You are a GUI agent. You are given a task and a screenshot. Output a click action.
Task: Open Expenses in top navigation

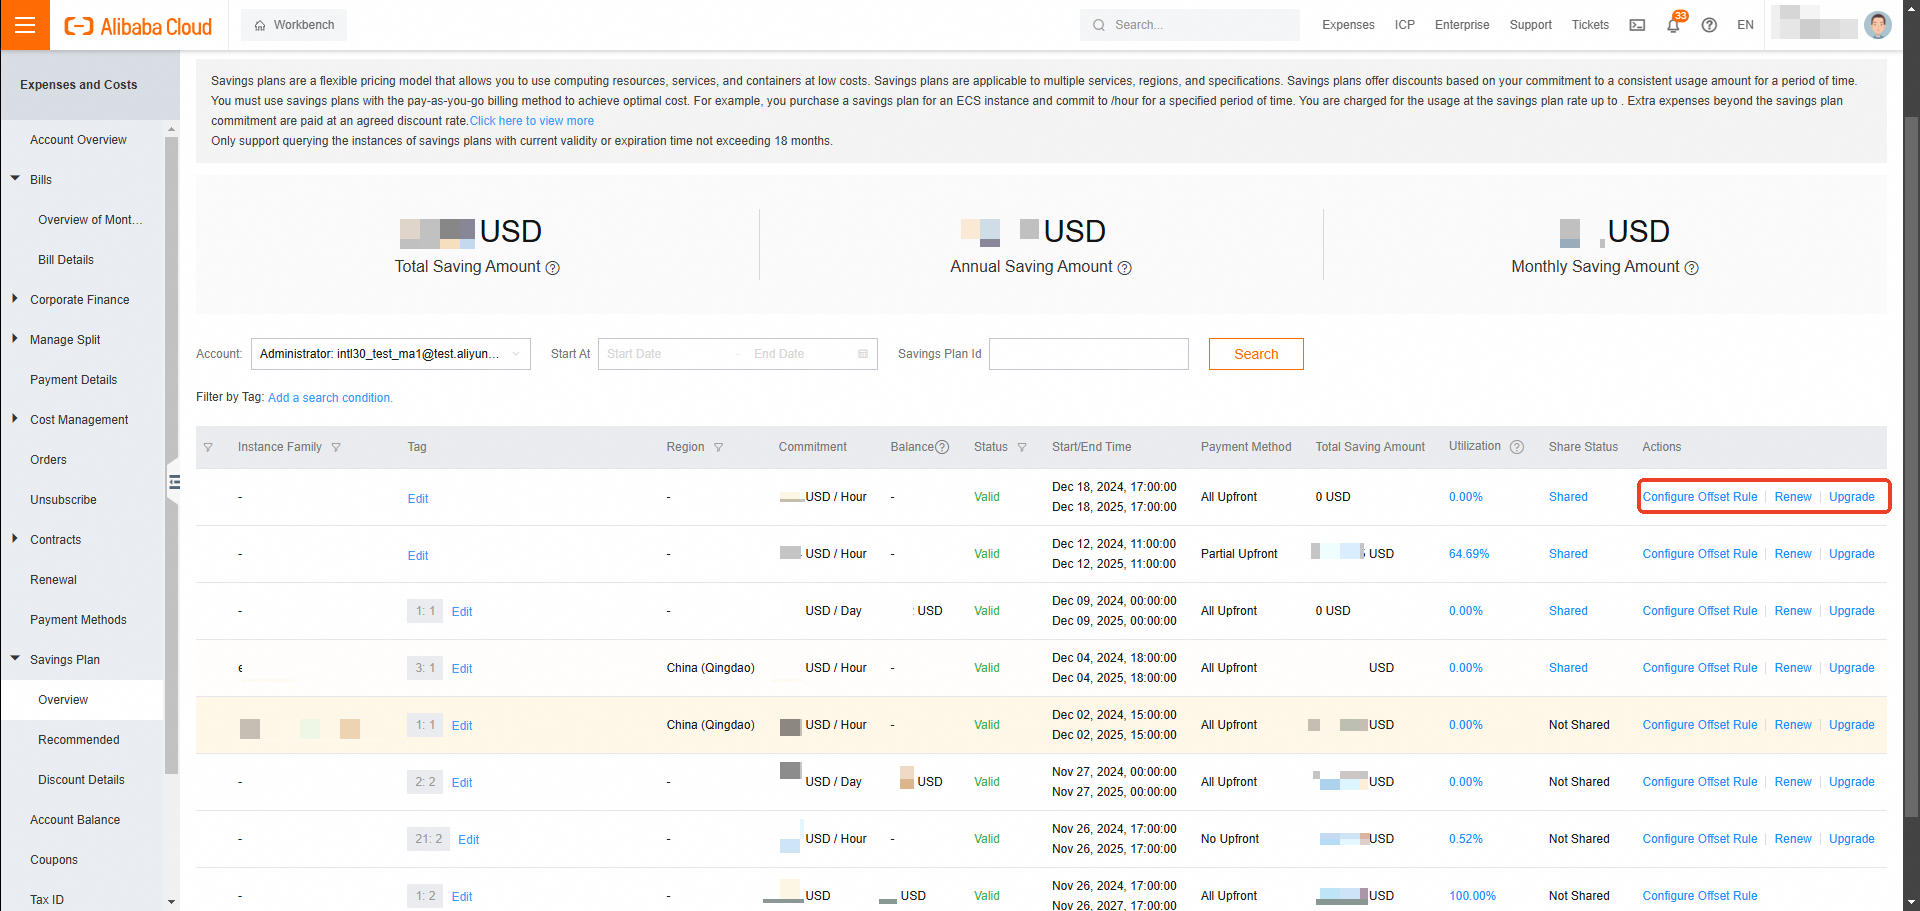(x=1348, y=25)
